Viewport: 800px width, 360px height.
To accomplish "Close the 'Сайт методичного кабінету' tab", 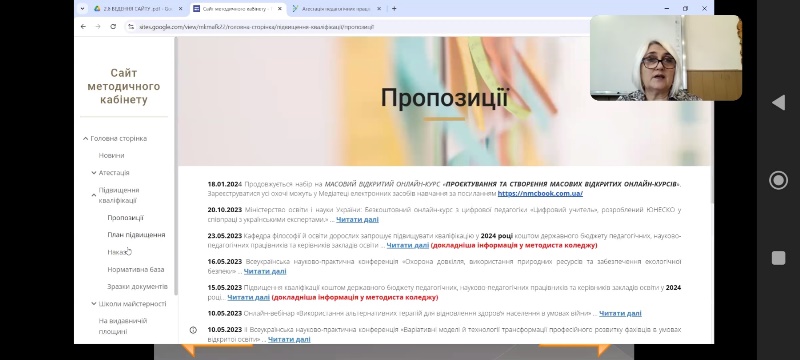I will (x=279, y=9).
